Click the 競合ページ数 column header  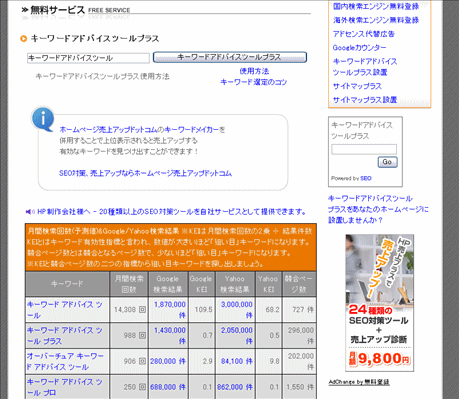(x=299, y=284)
